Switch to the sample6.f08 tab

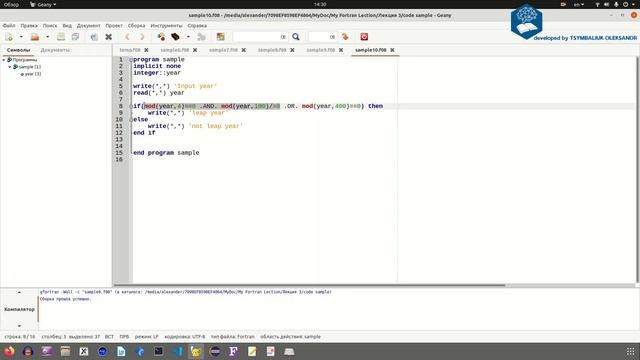[175, 50]
